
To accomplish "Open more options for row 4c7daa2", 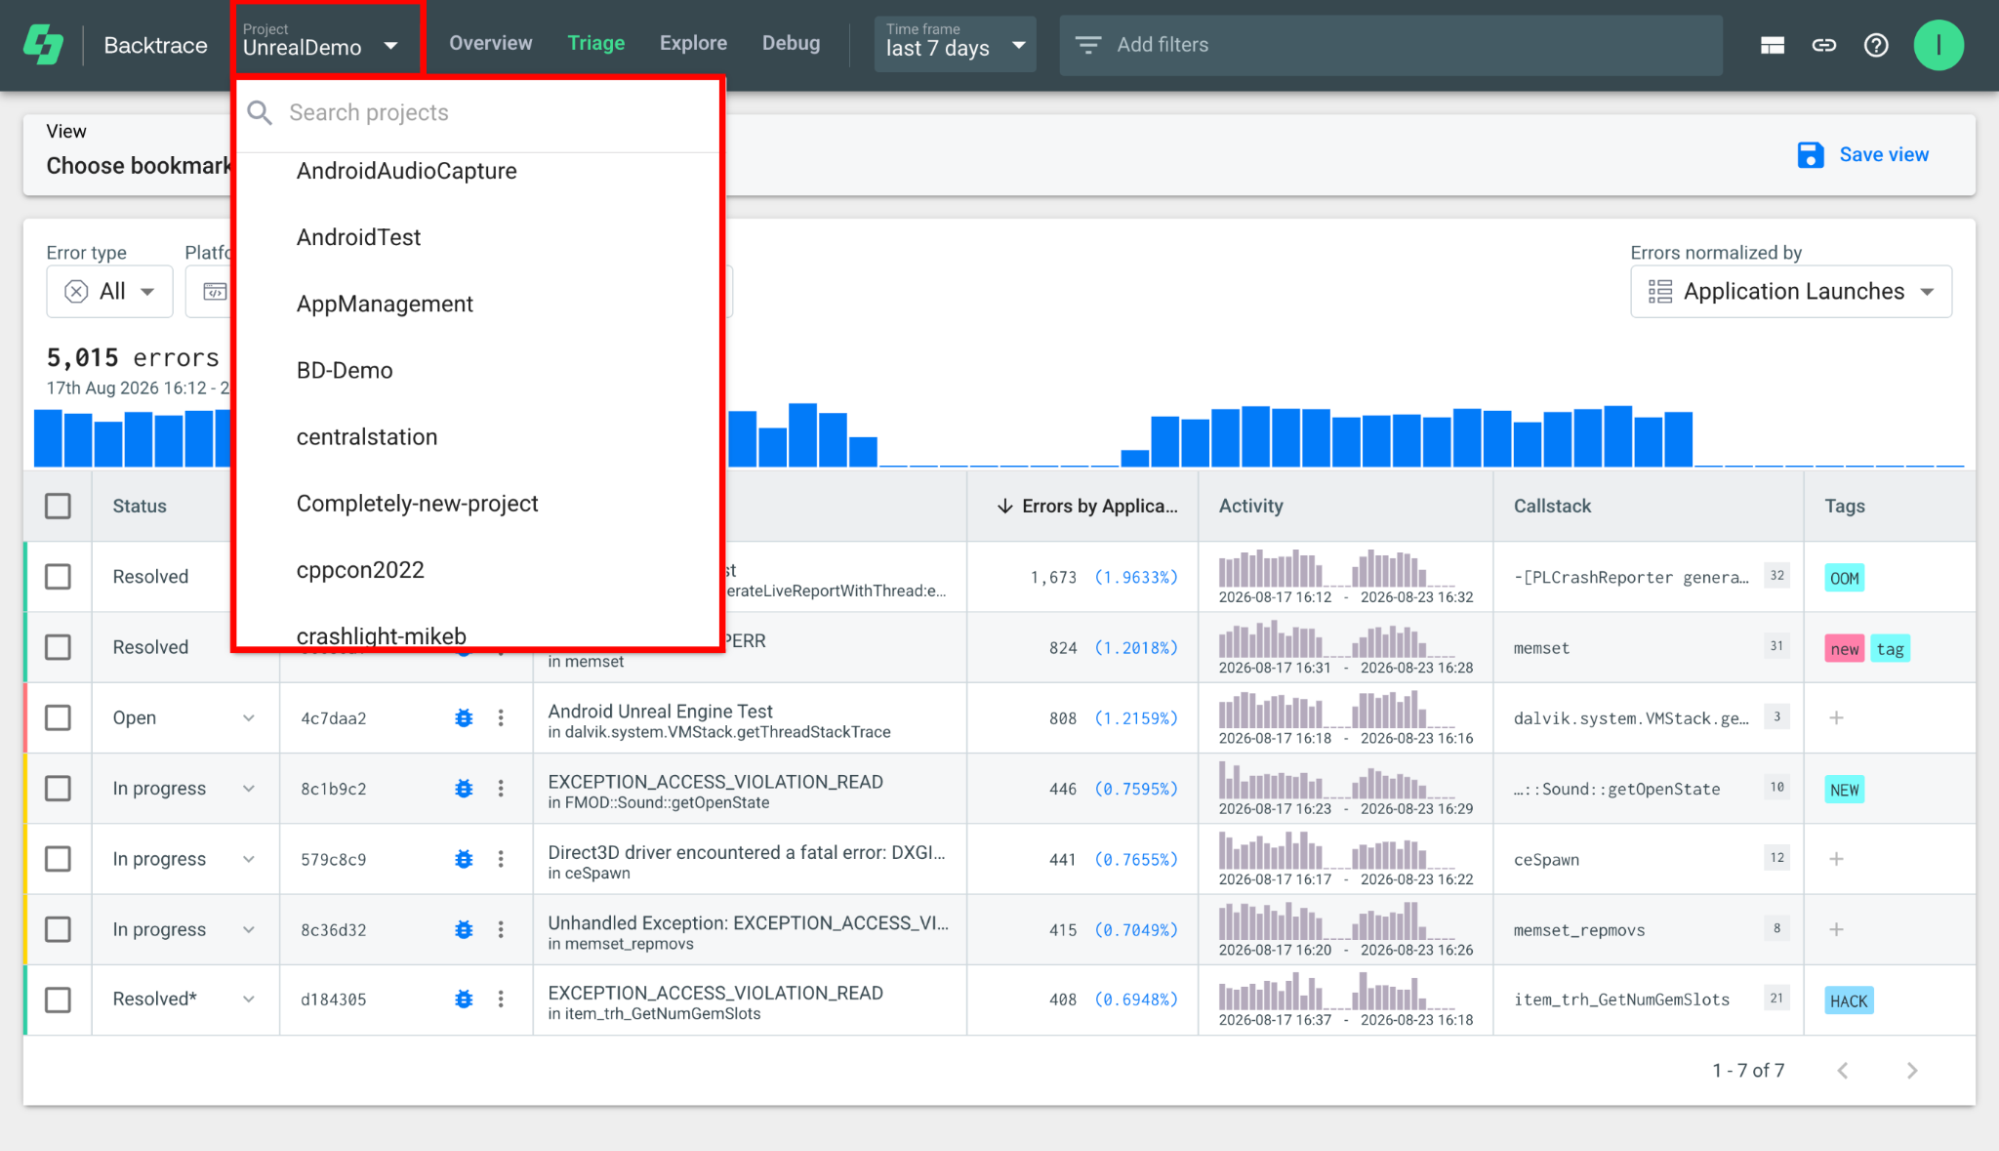I will tap(501, 718).
